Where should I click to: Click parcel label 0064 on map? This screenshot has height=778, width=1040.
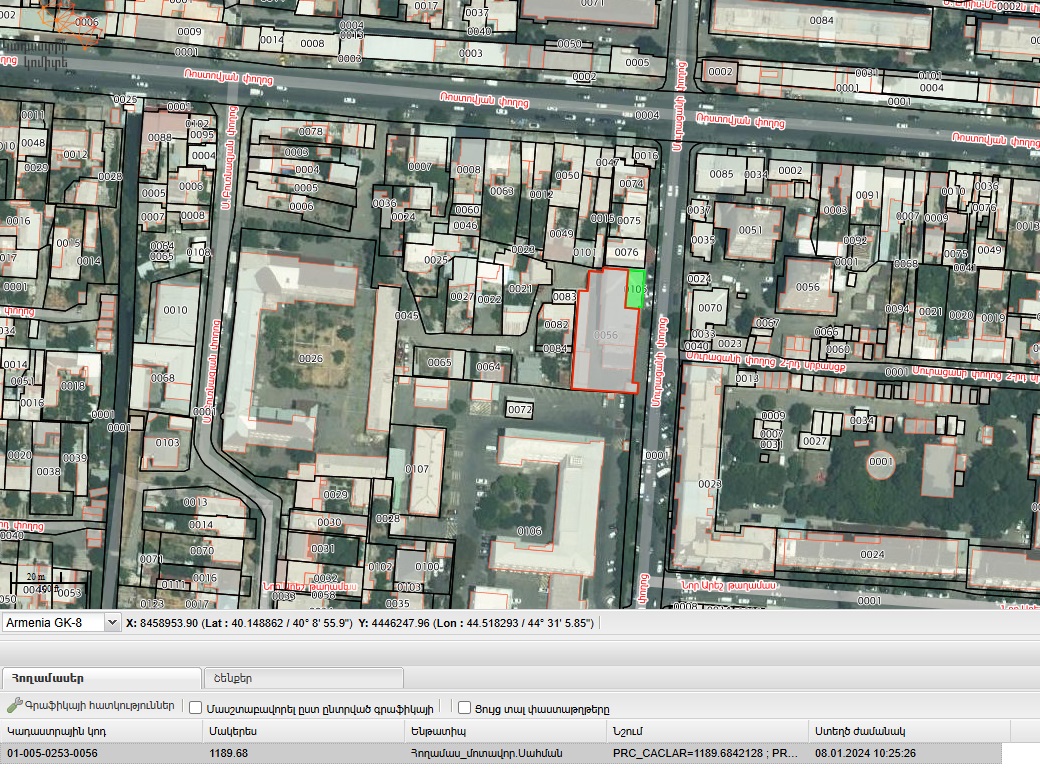click(488, 366)
